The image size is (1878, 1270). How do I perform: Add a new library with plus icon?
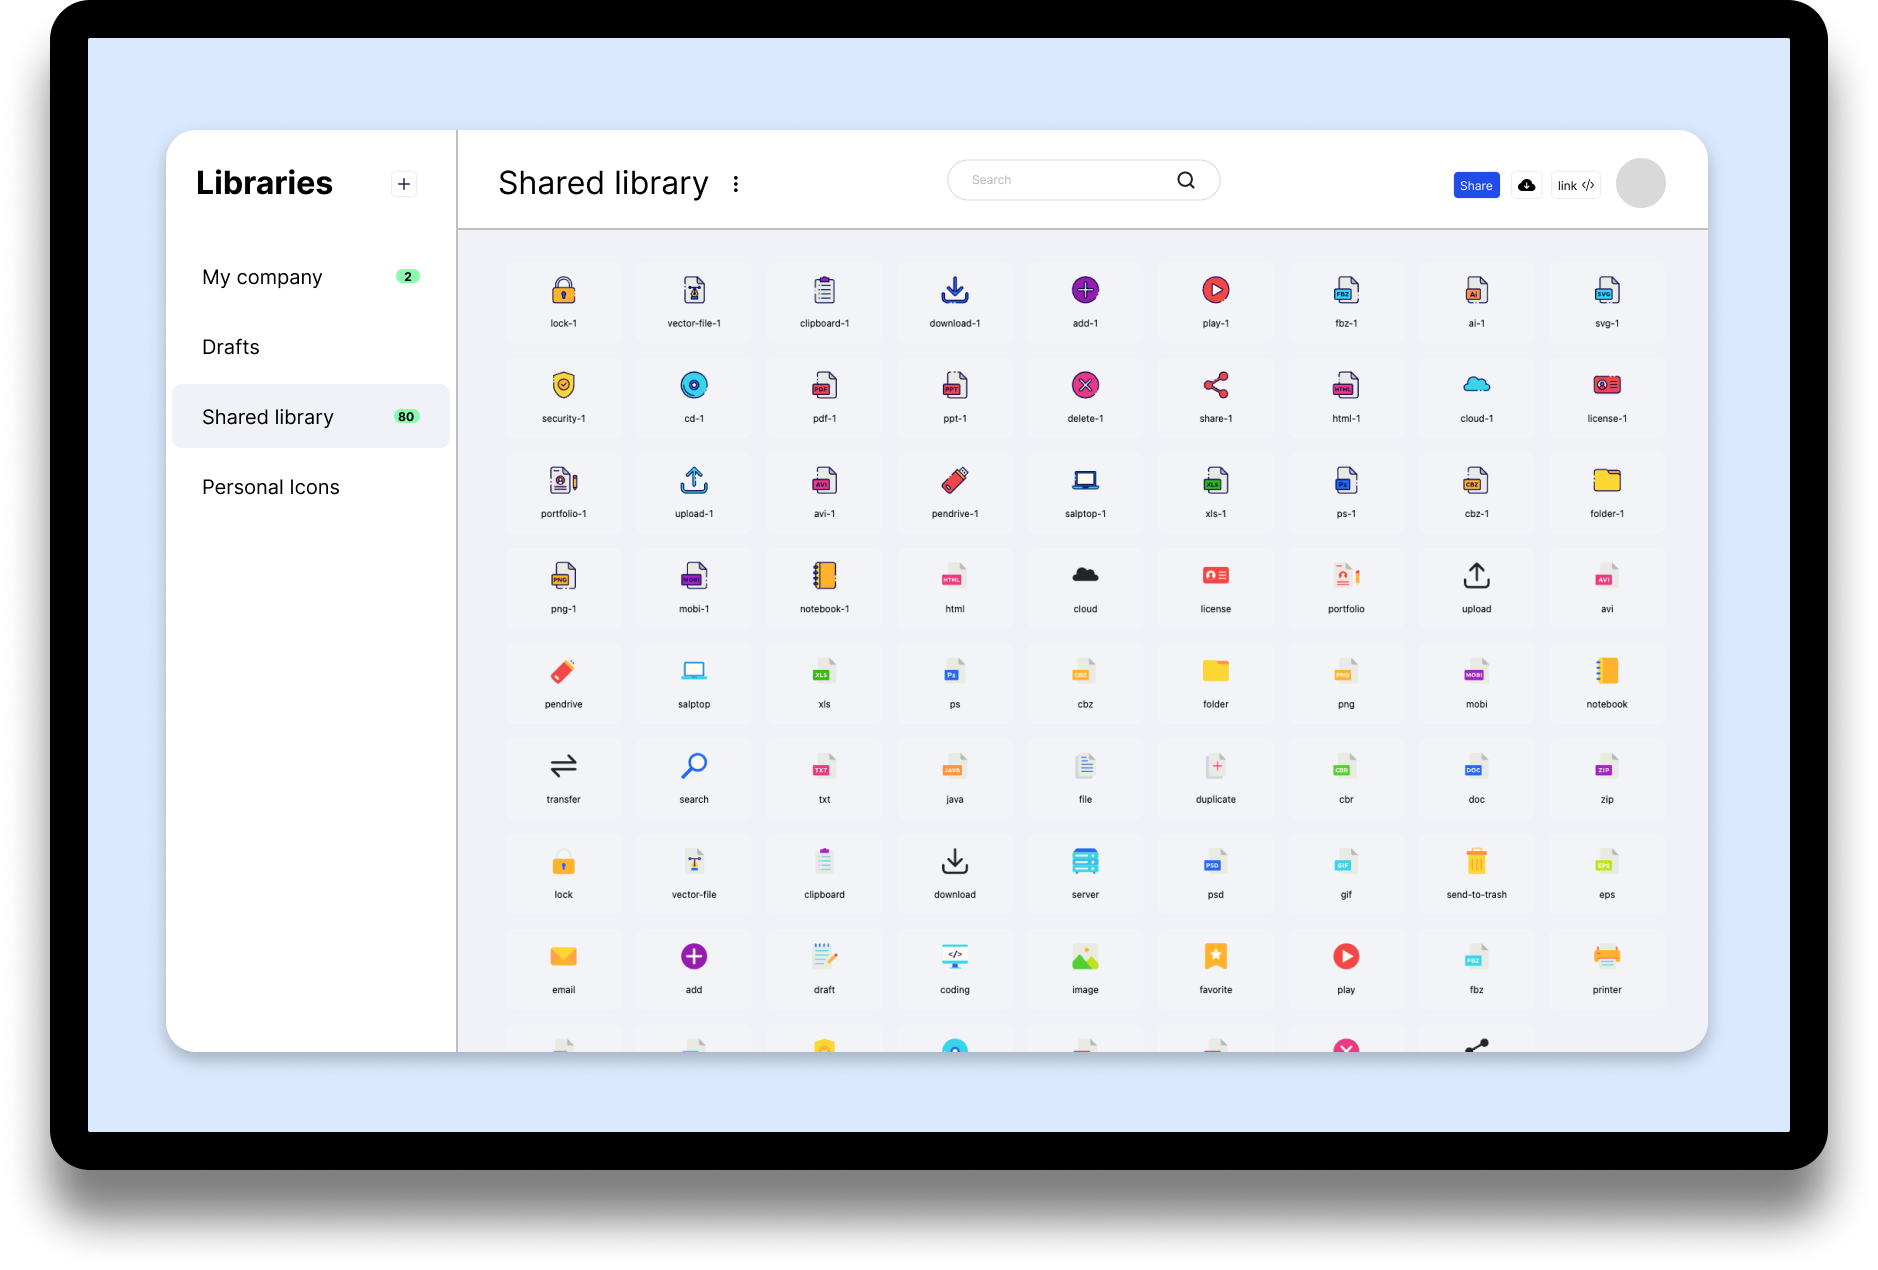point(404,184)
